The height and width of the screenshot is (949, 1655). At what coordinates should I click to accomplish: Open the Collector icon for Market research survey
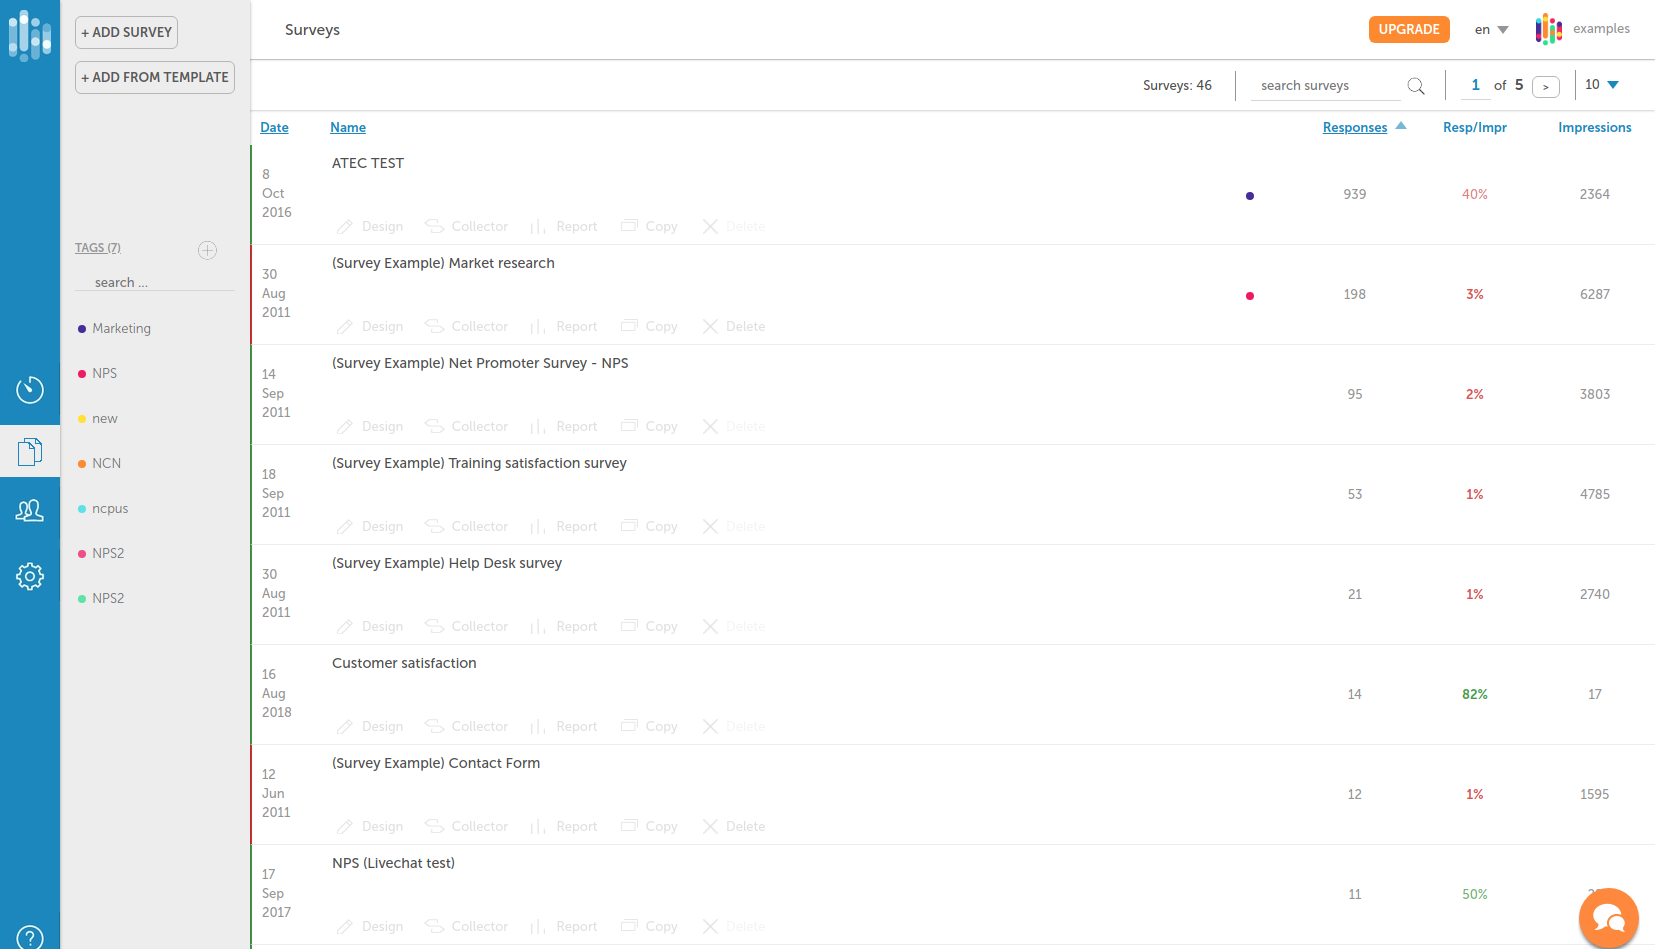tap(435, 326)
